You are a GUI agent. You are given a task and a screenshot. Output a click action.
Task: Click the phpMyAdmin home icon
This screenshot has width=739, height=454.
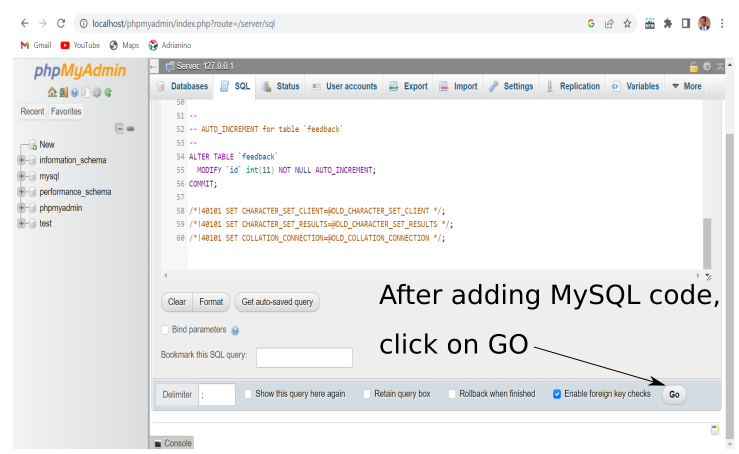point(52,92)
